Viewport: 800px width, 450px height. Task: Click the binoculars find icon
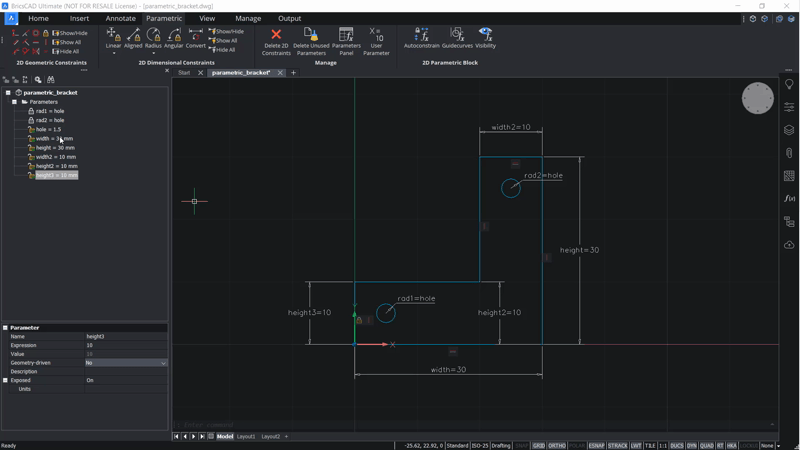(x=51, y=80)
